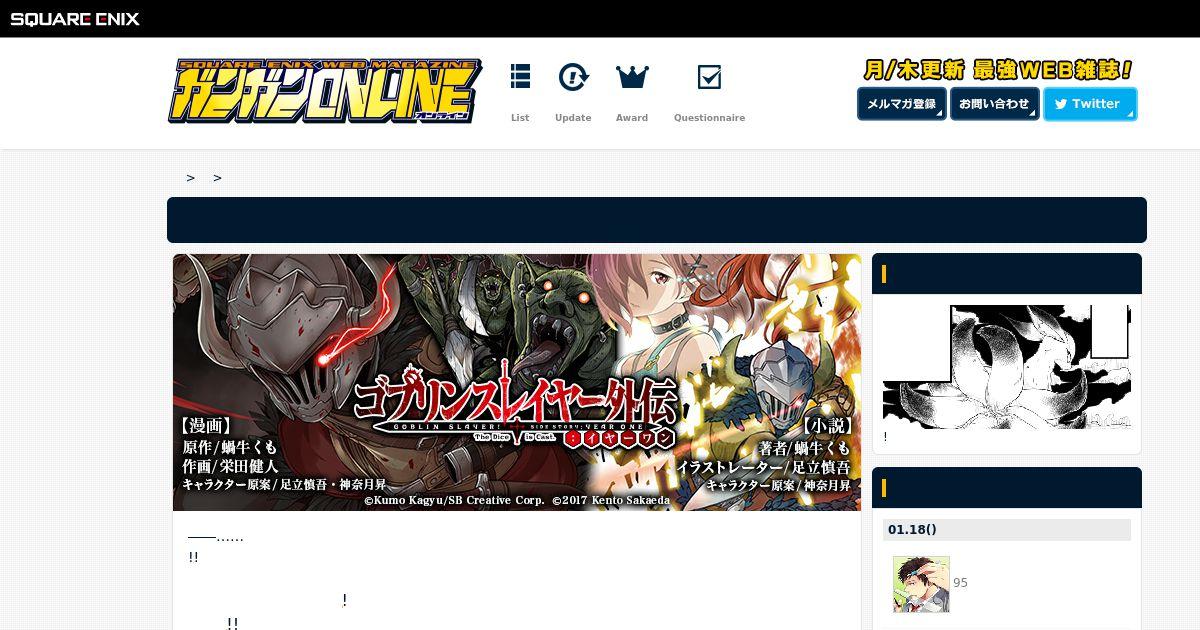
Task: Click the 'List' label under the icon
Action: coord(520,118)
